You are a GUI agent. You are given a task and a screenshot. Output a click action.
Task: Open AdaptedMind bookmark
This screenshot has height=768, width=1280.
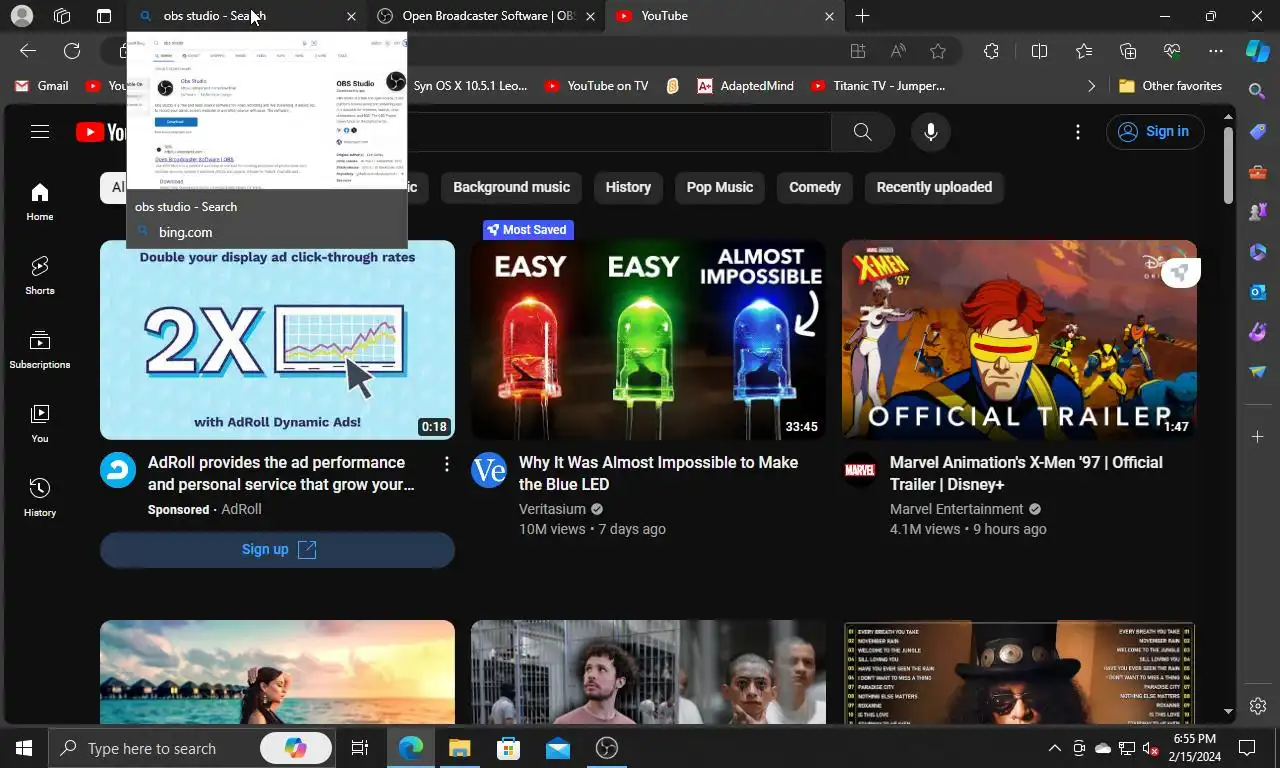[x=745, y=86]
